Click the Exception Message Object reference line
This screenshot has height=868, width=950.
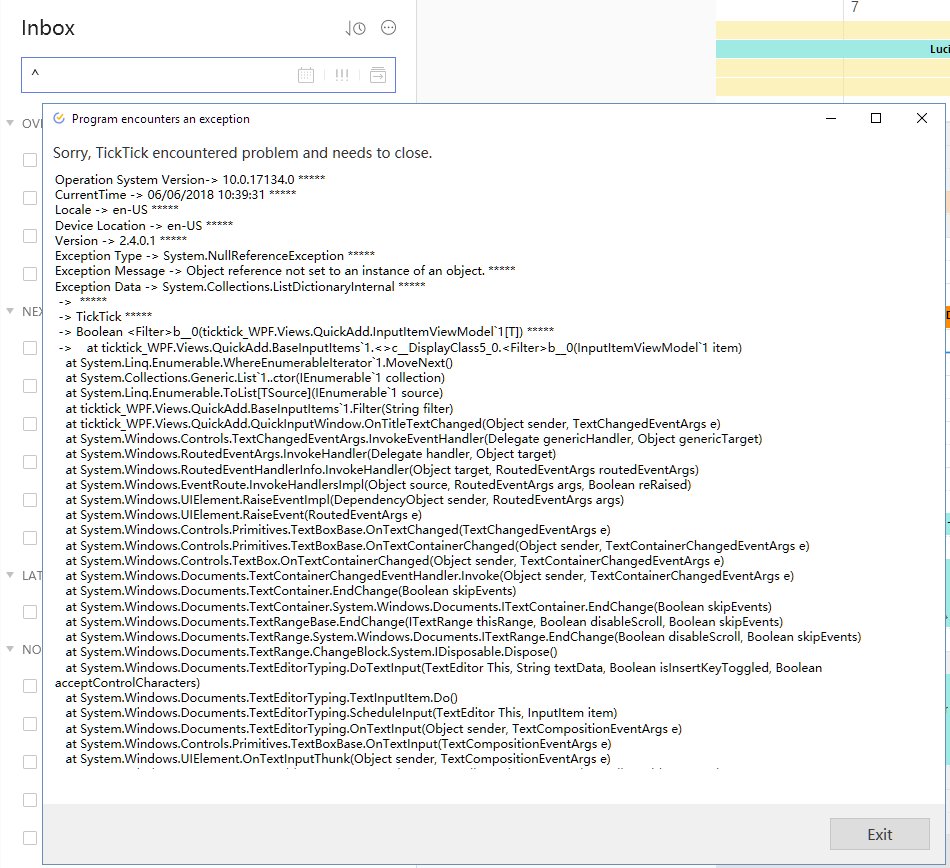click(285, 271)
